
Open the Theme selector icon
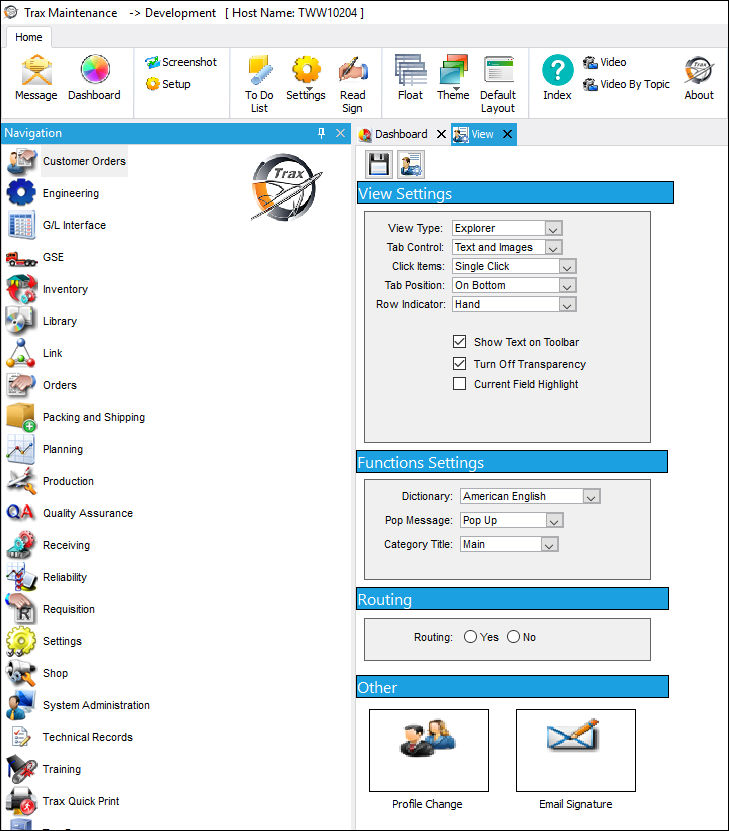(x=453, y=77)
